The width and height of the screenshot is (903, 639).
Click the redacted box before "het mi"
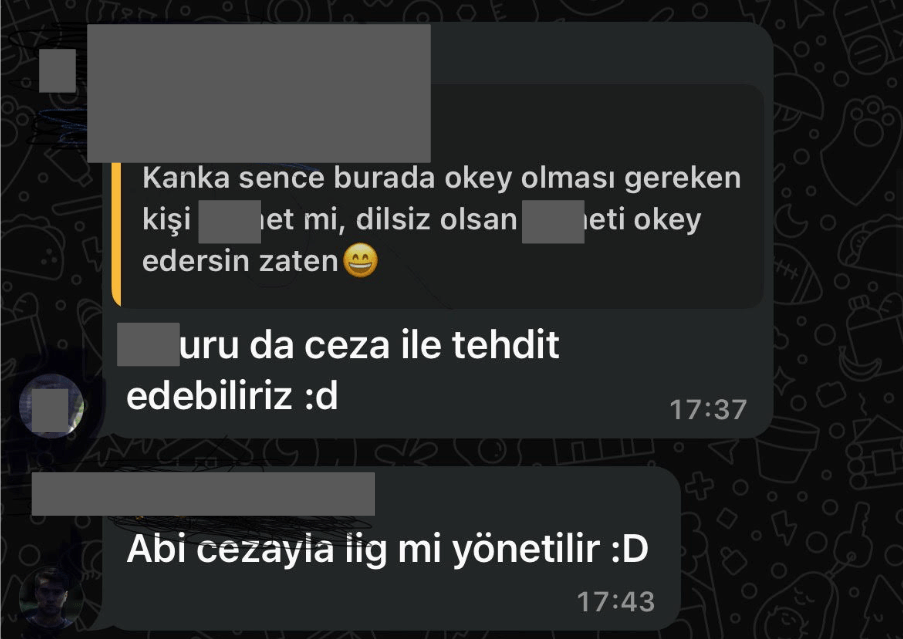[229, 222]
